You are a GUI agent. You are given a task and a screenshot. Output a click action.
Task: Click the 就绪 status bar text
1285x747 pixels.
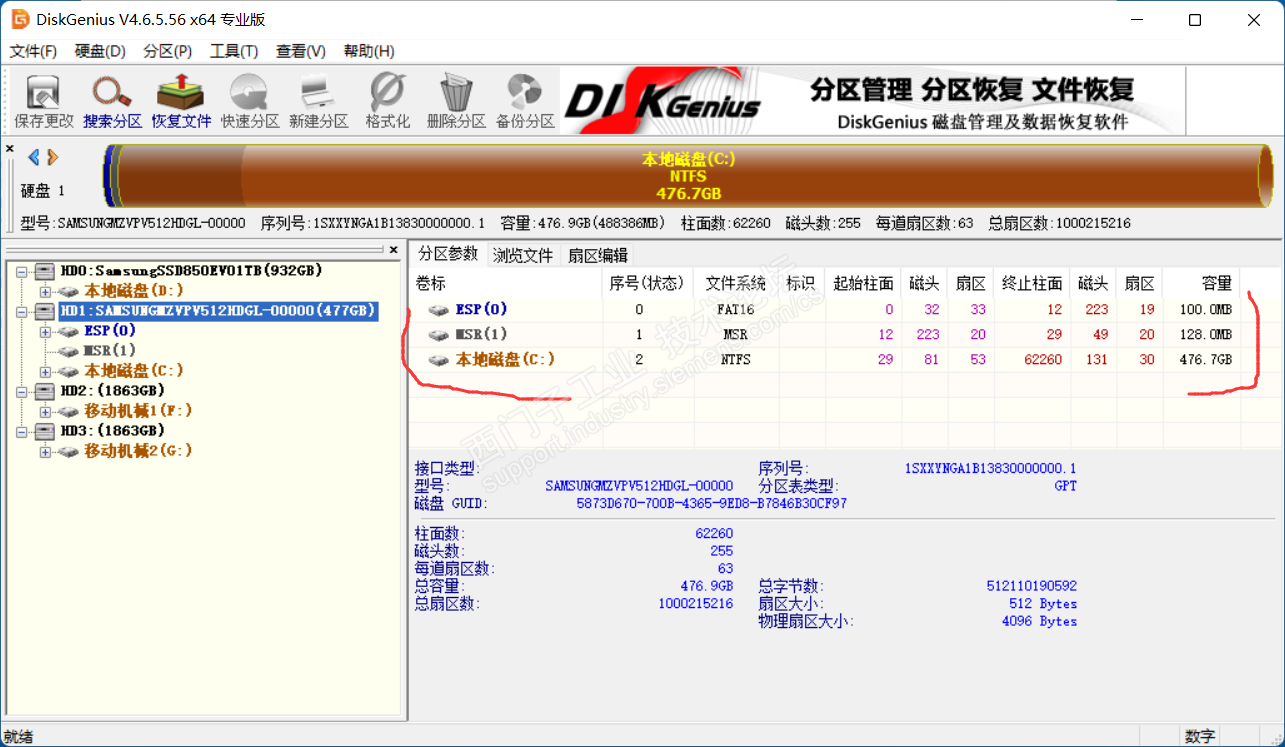pyautogui.click(x=19, y=737)
